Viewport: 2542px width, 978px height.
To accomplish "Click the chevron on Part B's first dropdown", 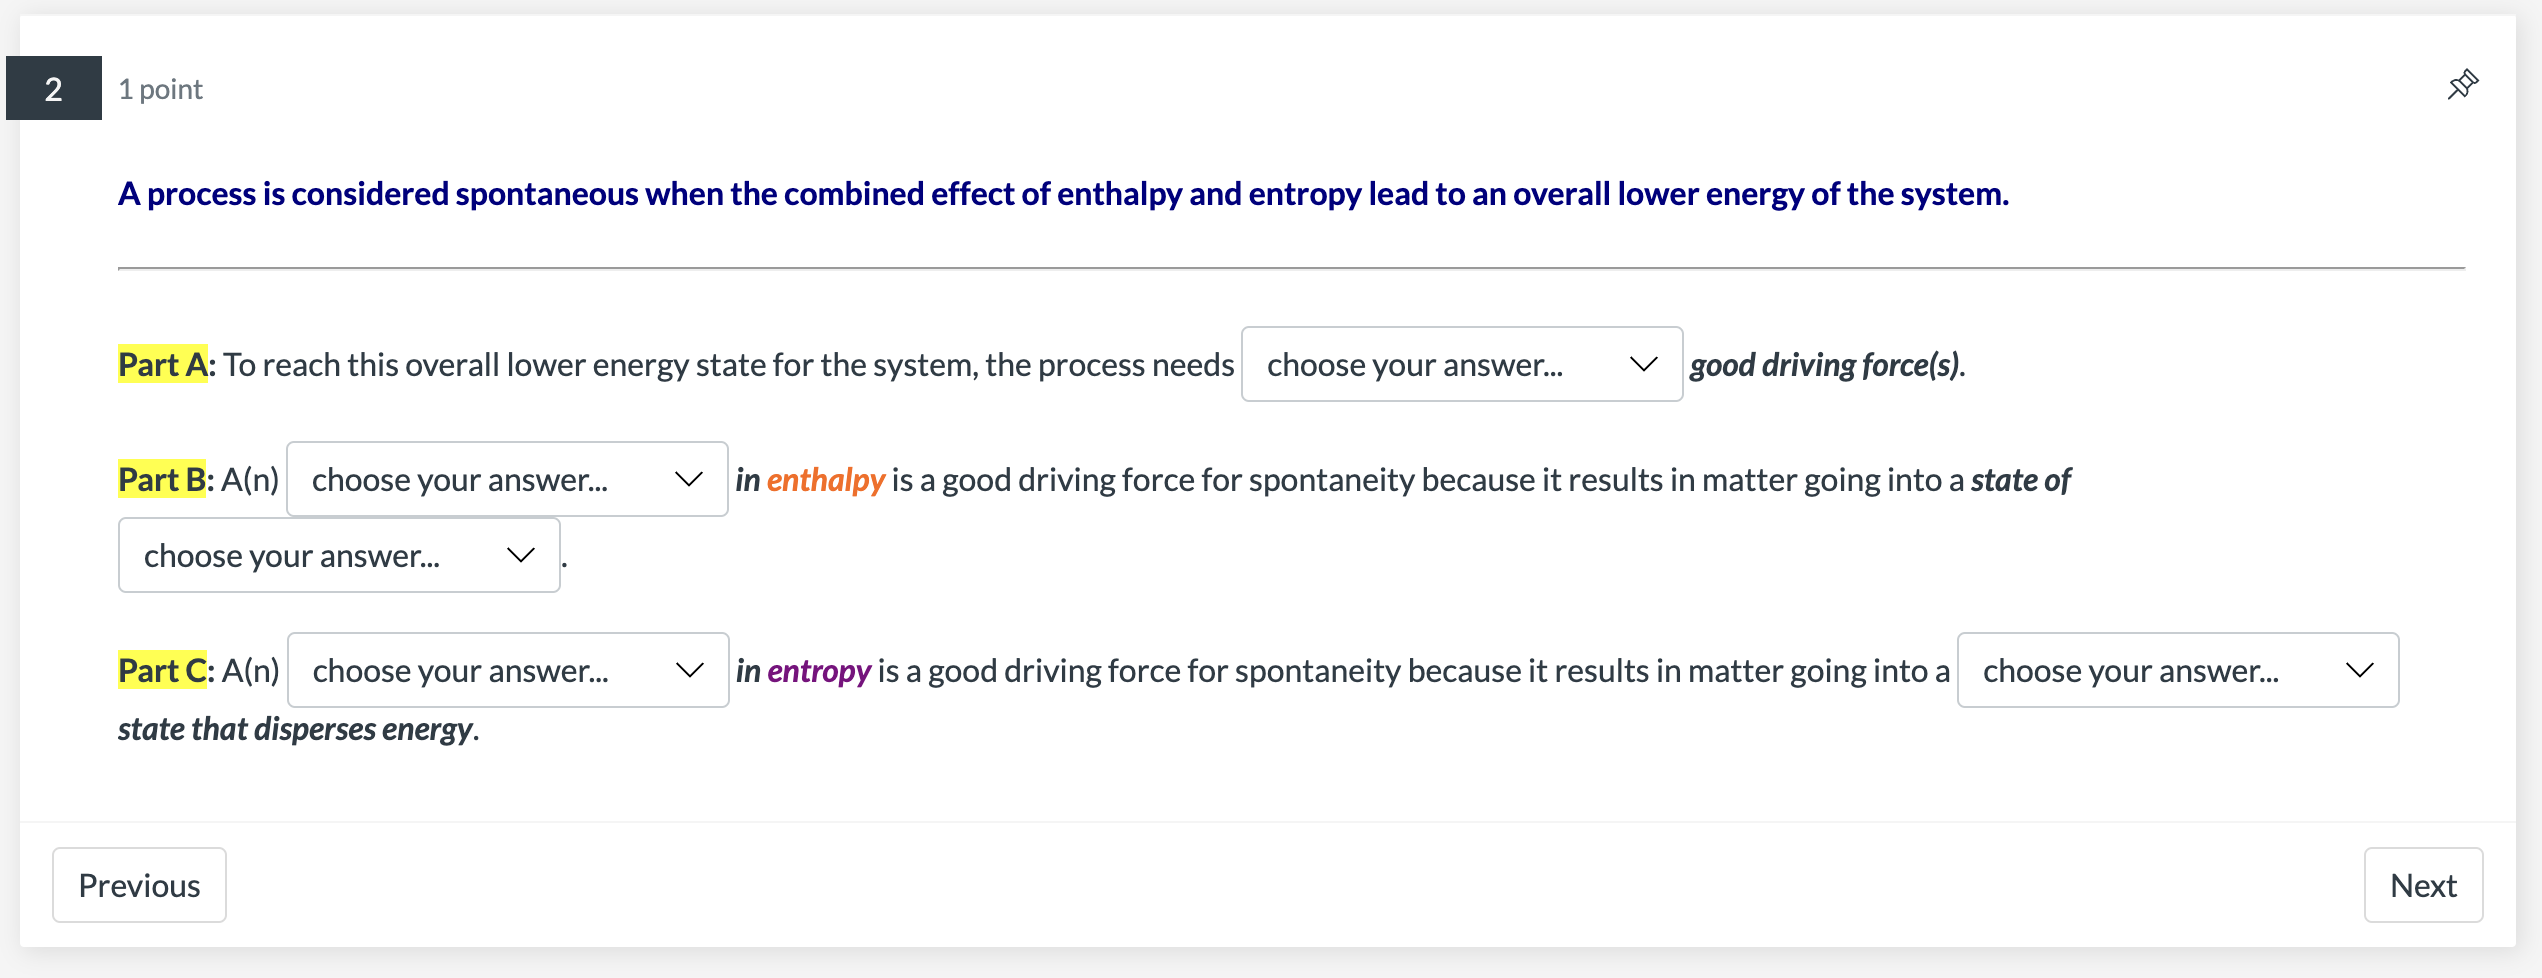I will (688, 479).
